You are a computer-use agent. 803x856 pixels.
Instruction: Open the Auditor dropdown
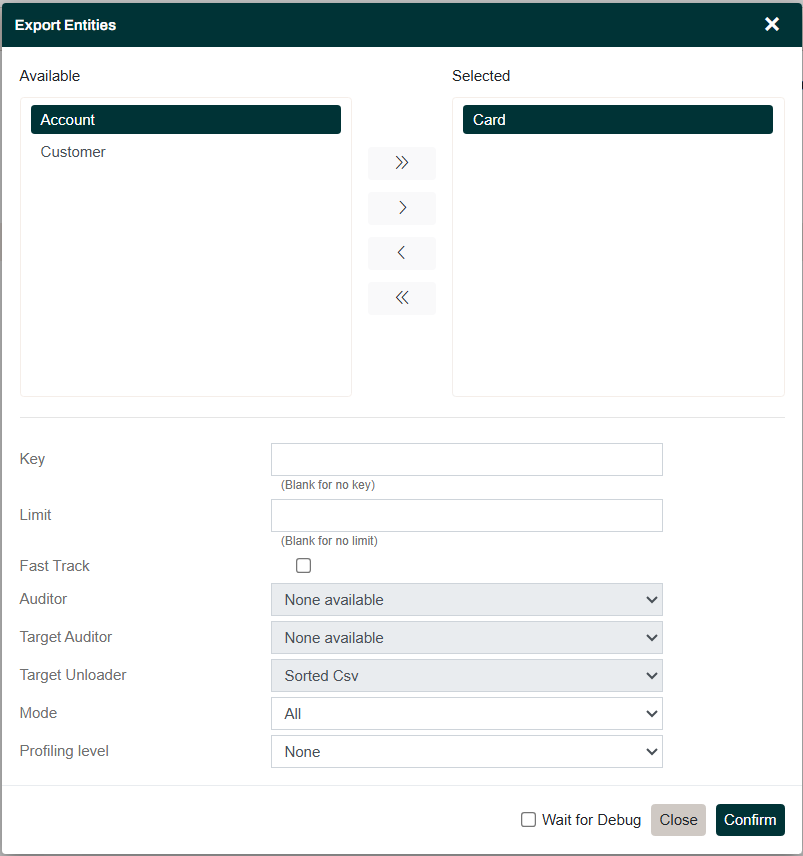click(466, 599)
